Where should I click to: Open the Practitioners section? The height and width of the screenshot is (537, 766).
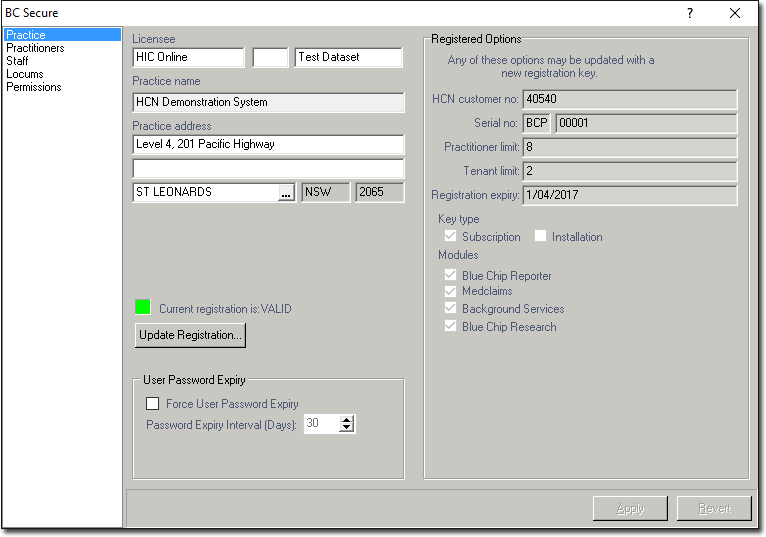(35, 48)
